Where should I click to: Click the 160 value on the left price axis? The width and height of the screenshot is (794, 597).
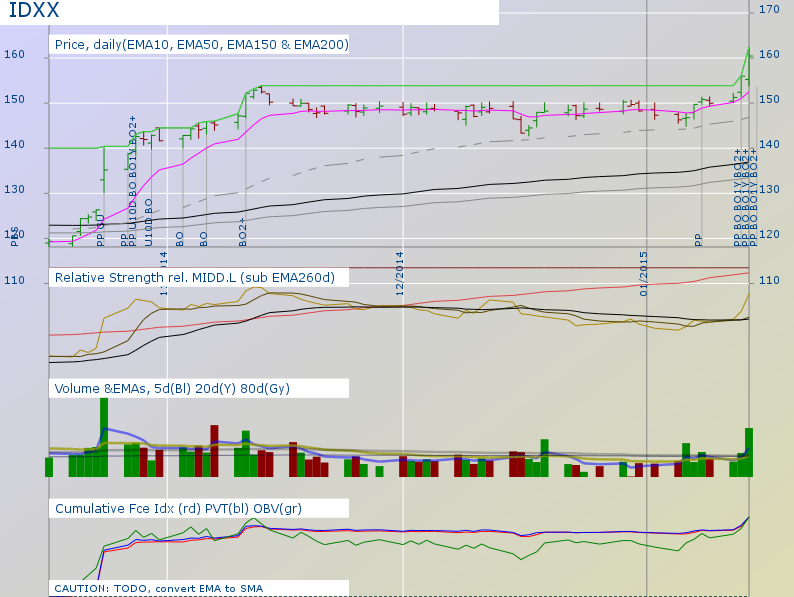[14, 54]
